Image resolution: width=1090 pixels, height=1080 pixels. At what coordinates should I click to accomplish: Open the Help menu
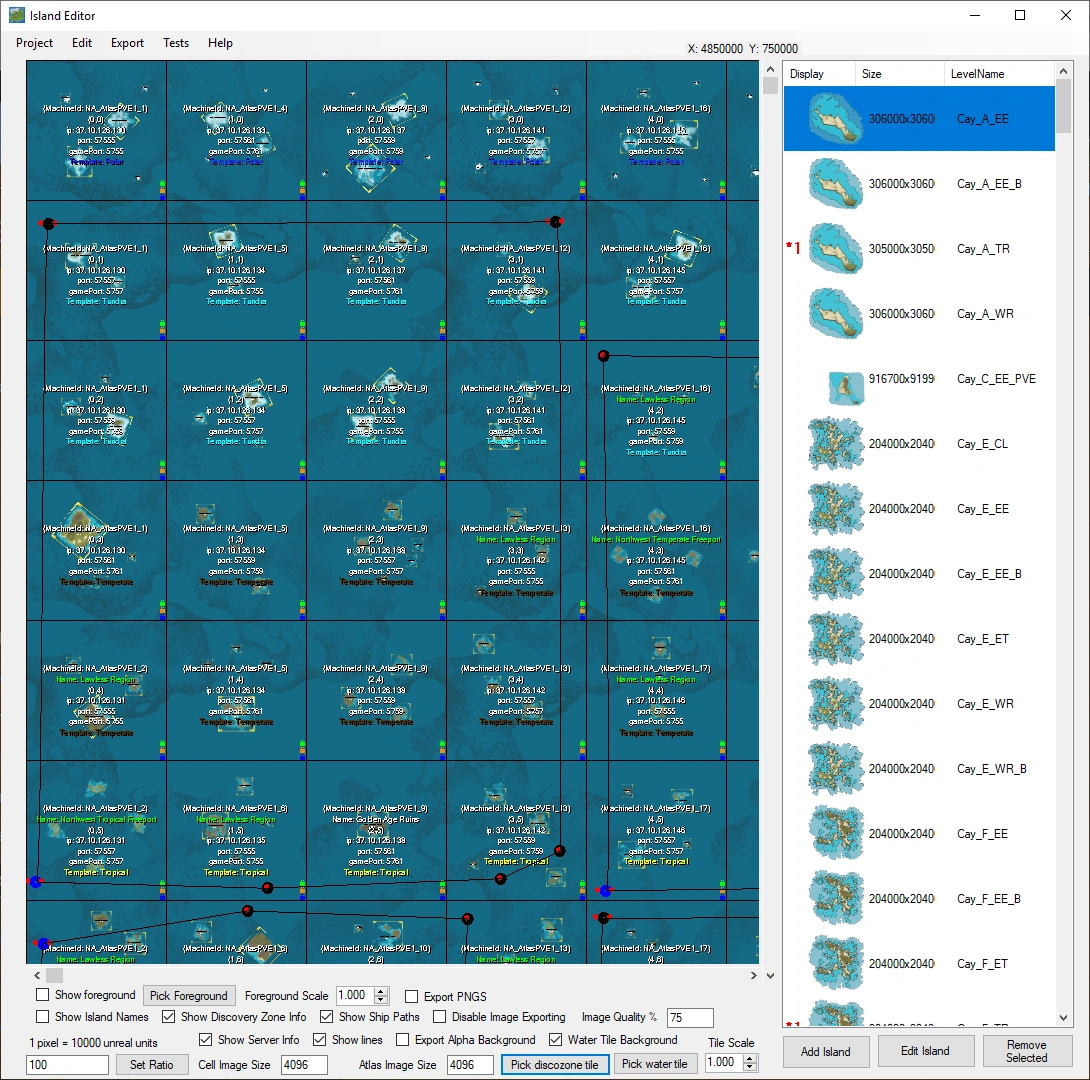[x=220, y=43]
